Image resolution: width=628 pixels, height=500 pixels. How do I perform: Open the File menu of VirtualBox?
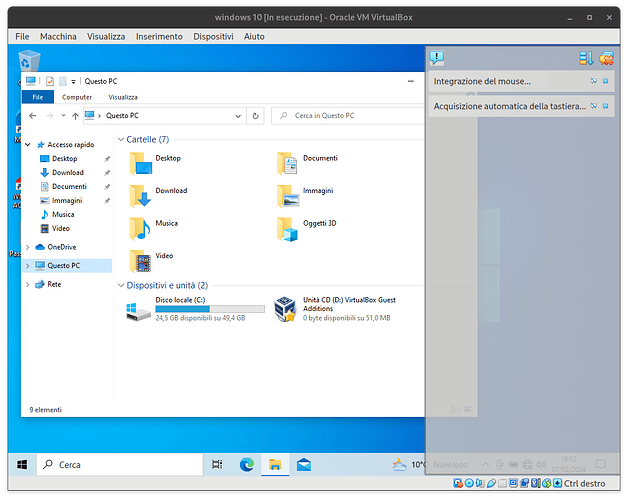click(22, 36)
